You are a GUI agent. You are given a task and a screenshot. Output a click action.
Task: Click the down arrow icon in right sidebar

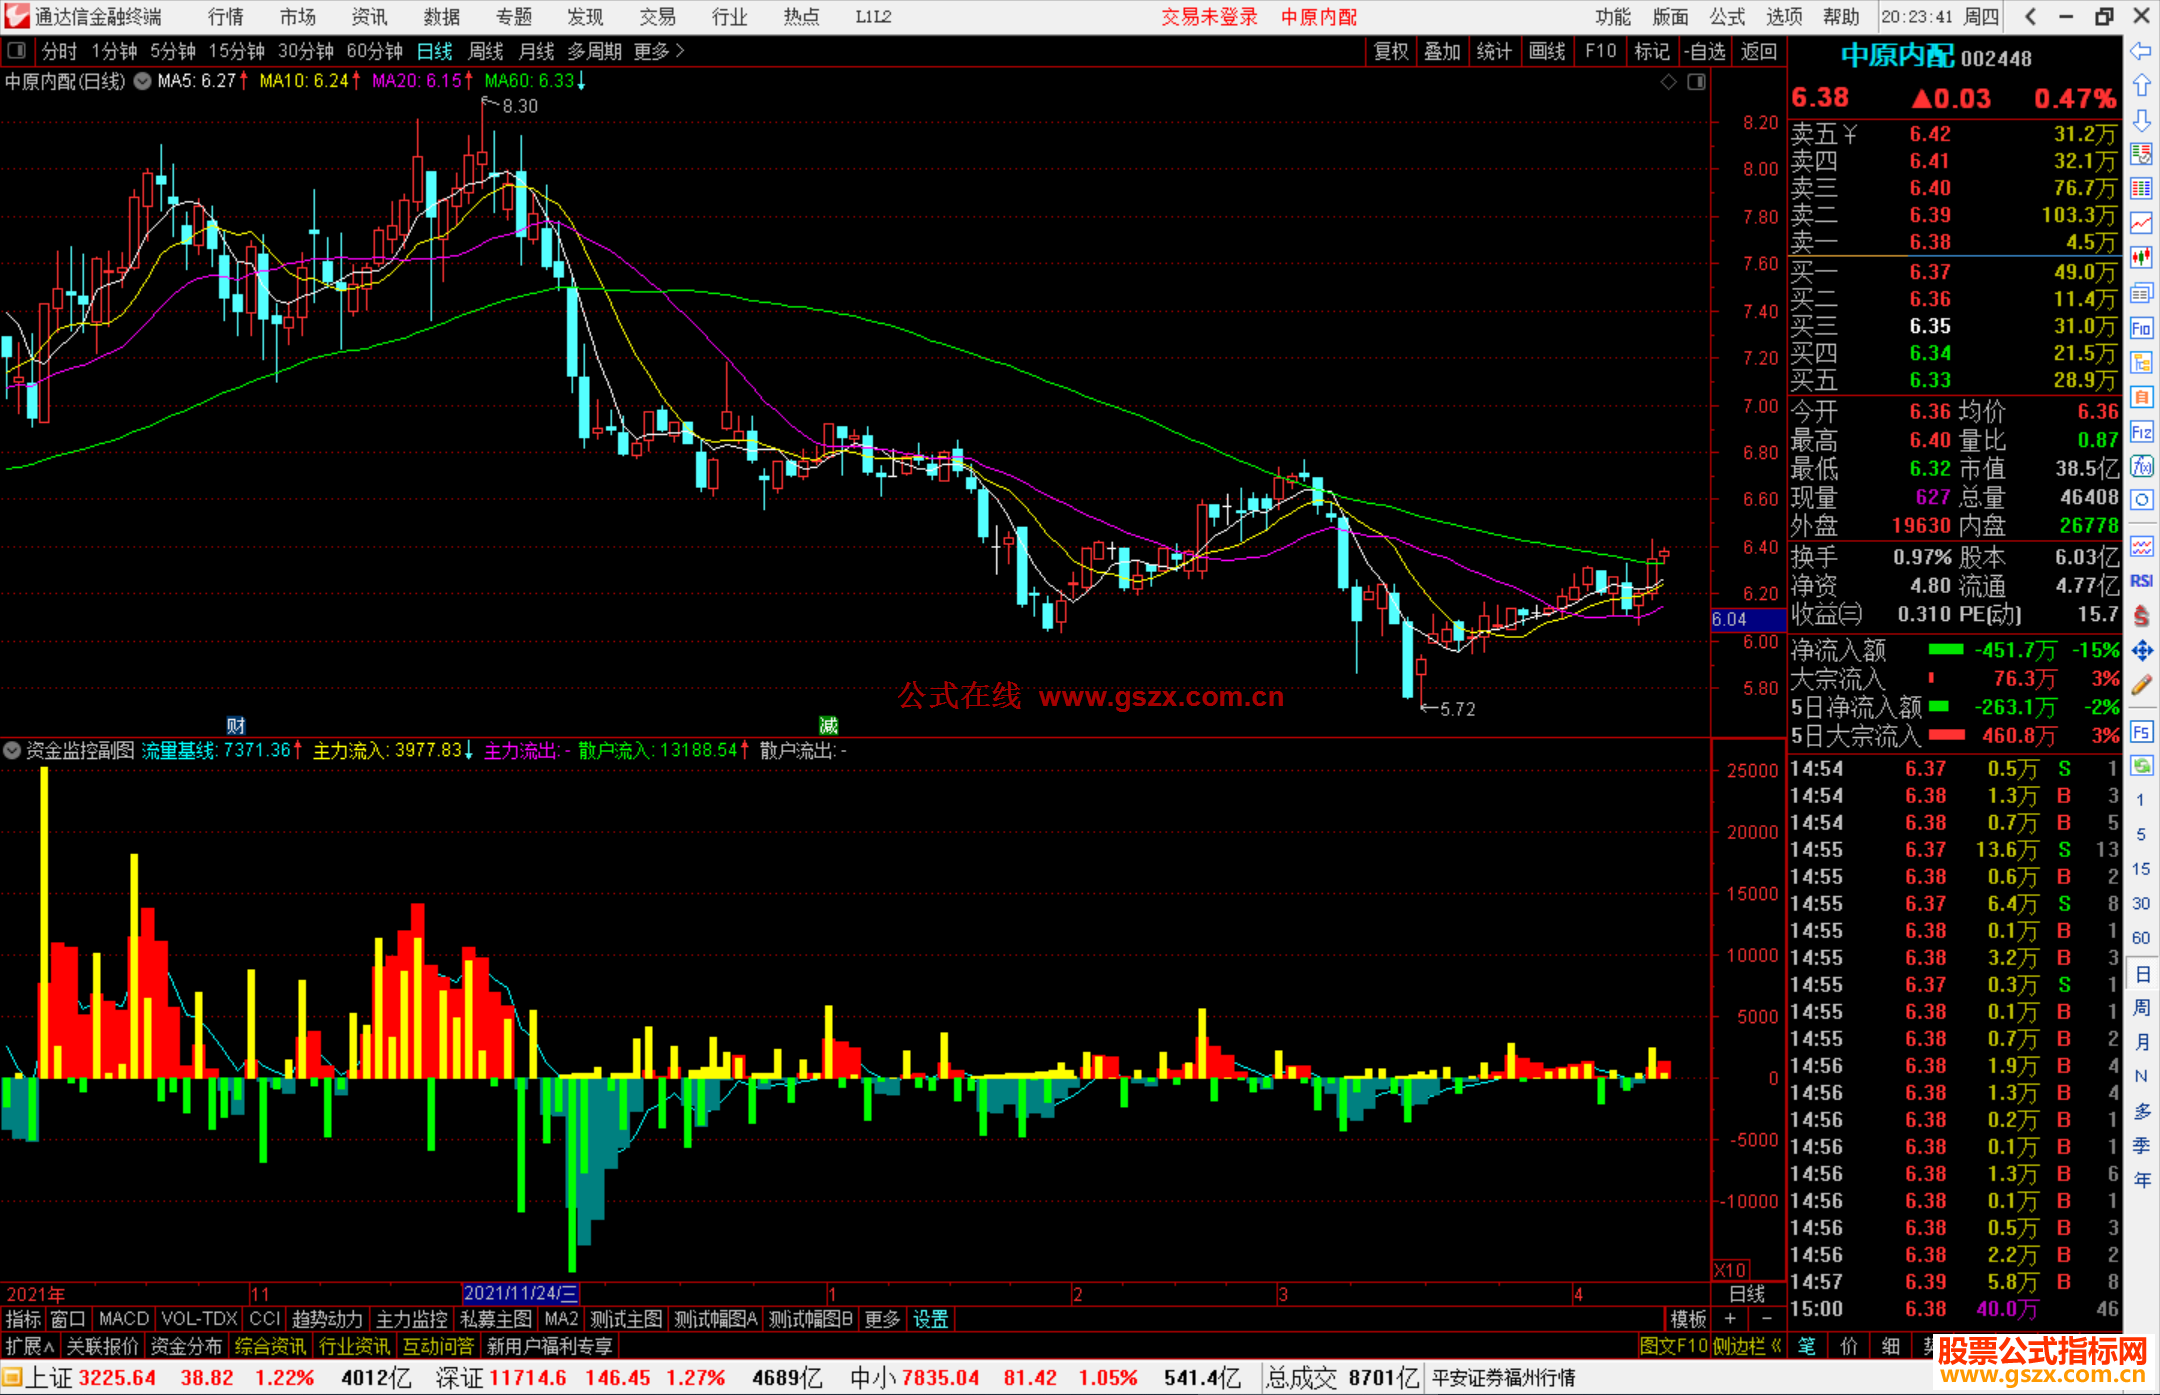click(x=2141, y=121)
